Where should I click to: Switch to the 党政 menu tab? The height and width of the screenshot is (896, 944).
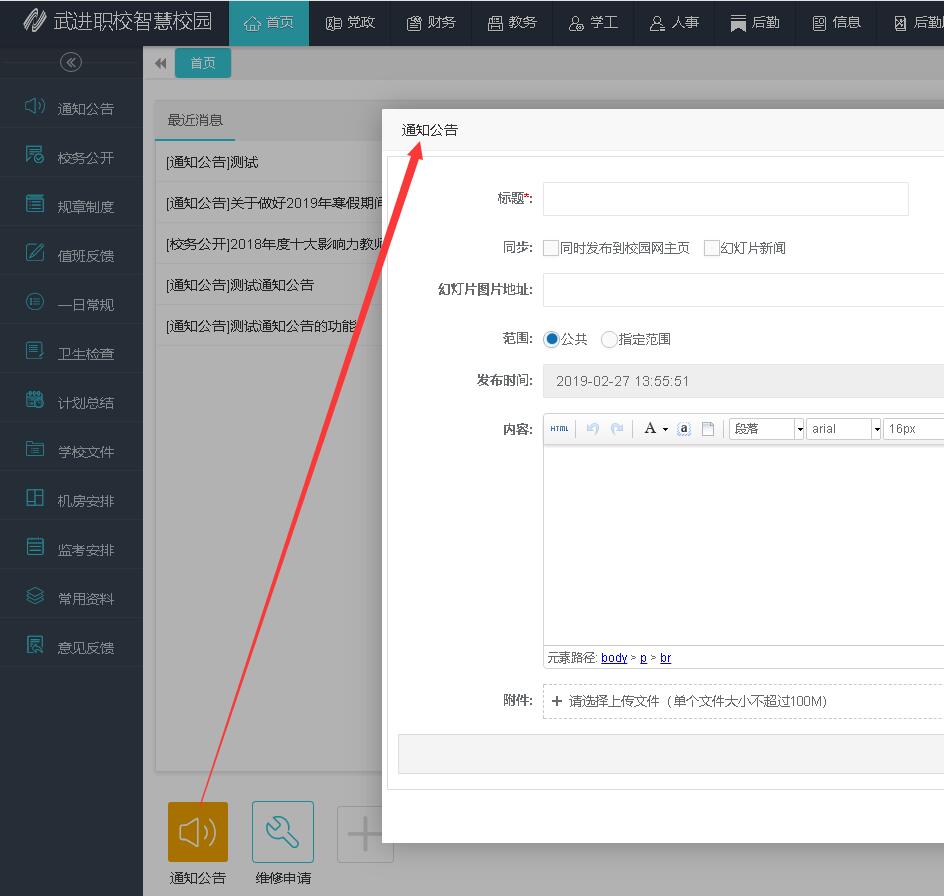[x=349, y=22]
